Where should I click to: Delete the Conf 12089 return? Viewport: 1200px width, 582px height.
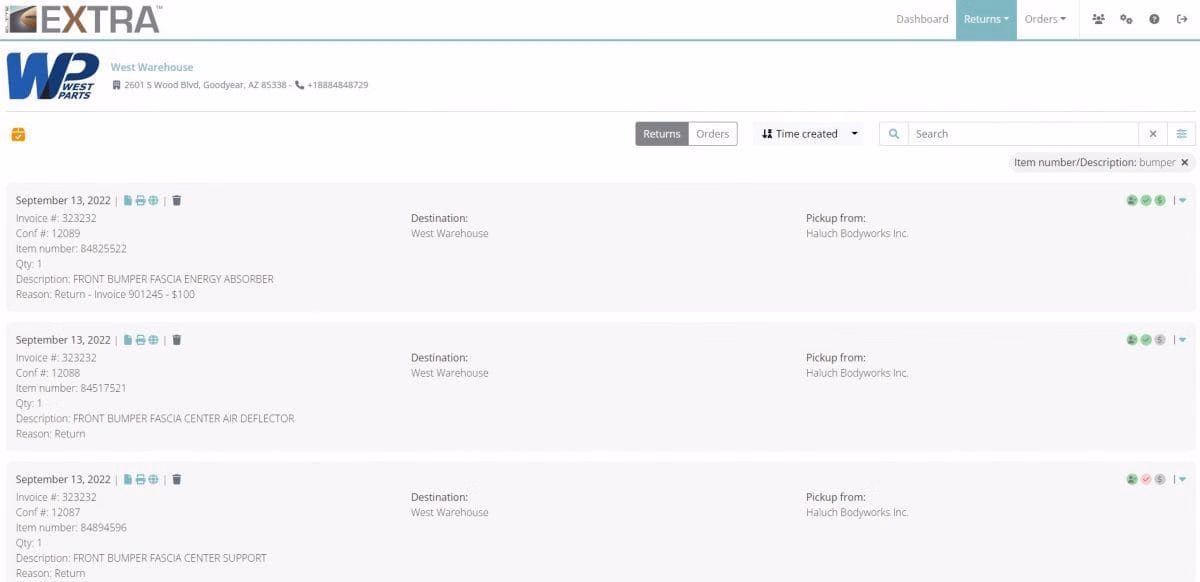(x=177, y=200)
